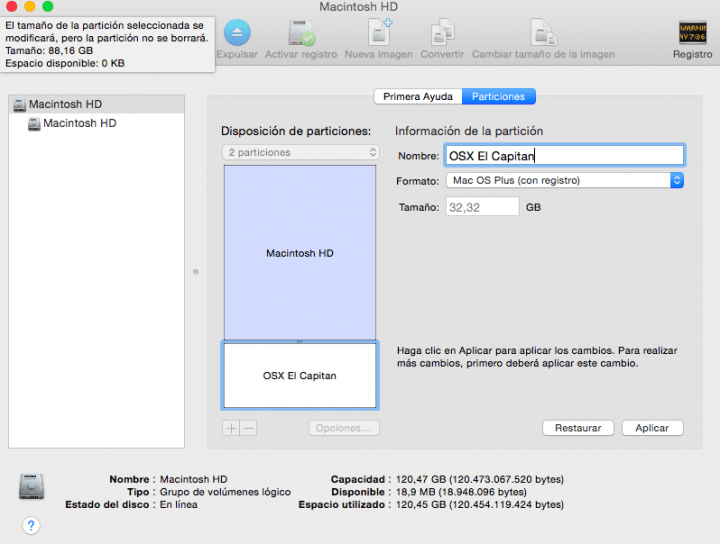Image resolution: width=720 pixels, height=544 pixels.
Task: Switch to the Primera Ayuda tab
Action: tap(418, 96)
